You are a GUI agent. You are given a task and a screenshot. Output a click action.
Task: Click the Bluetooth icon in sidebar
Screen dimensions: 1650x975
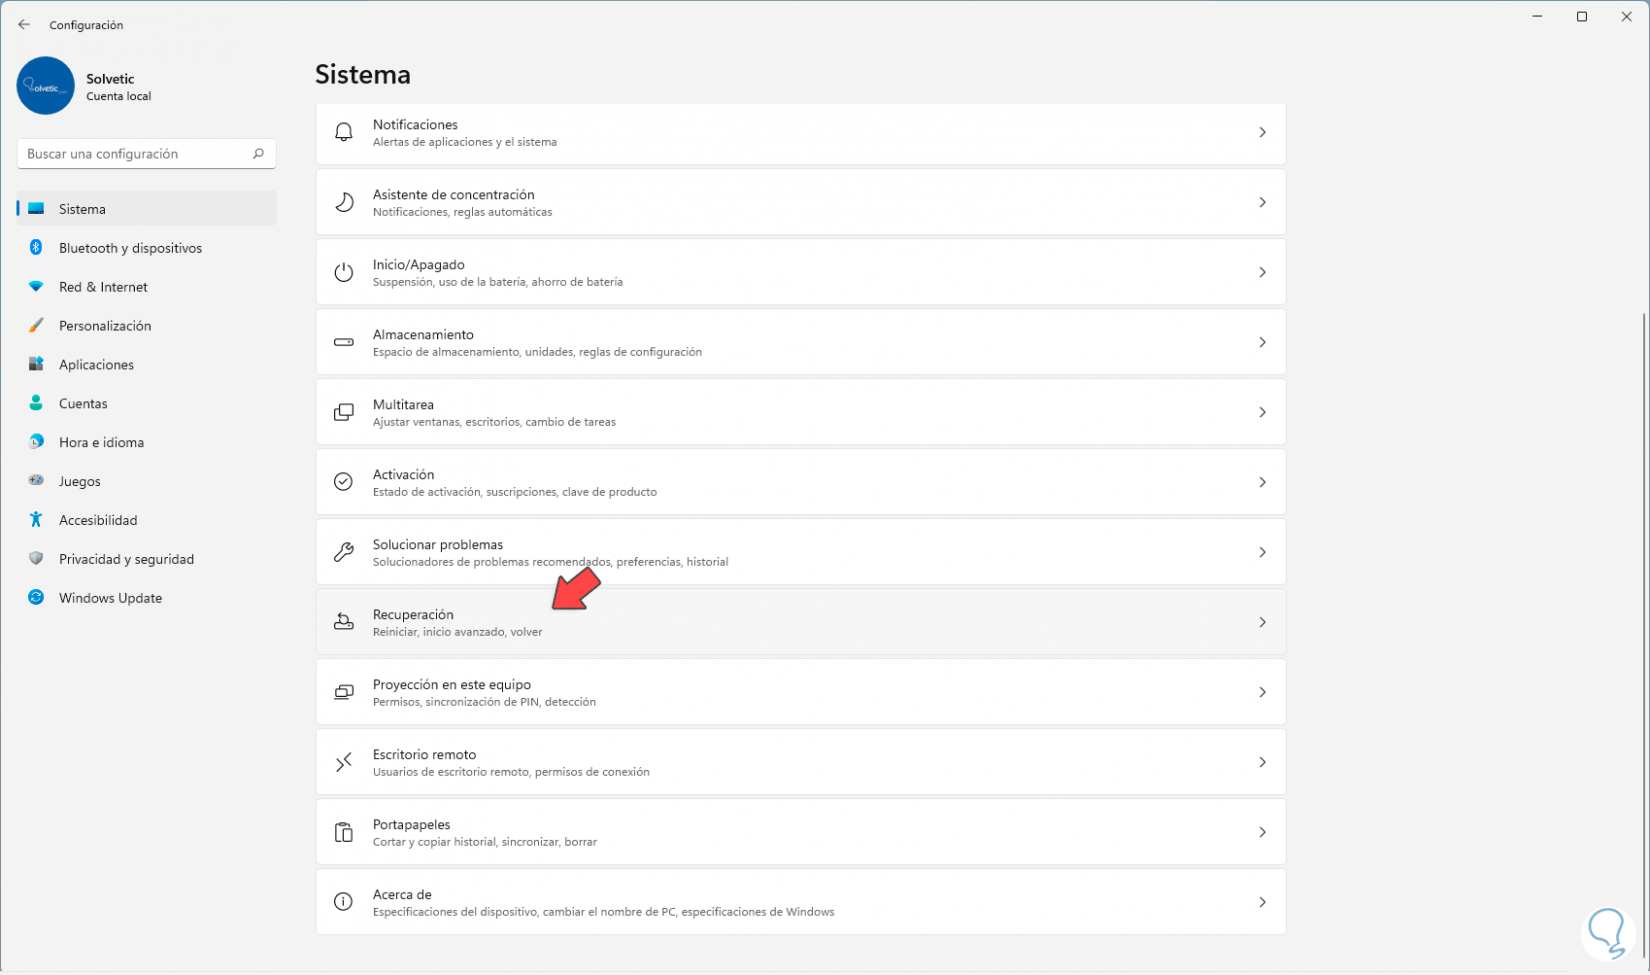point(36,248)
